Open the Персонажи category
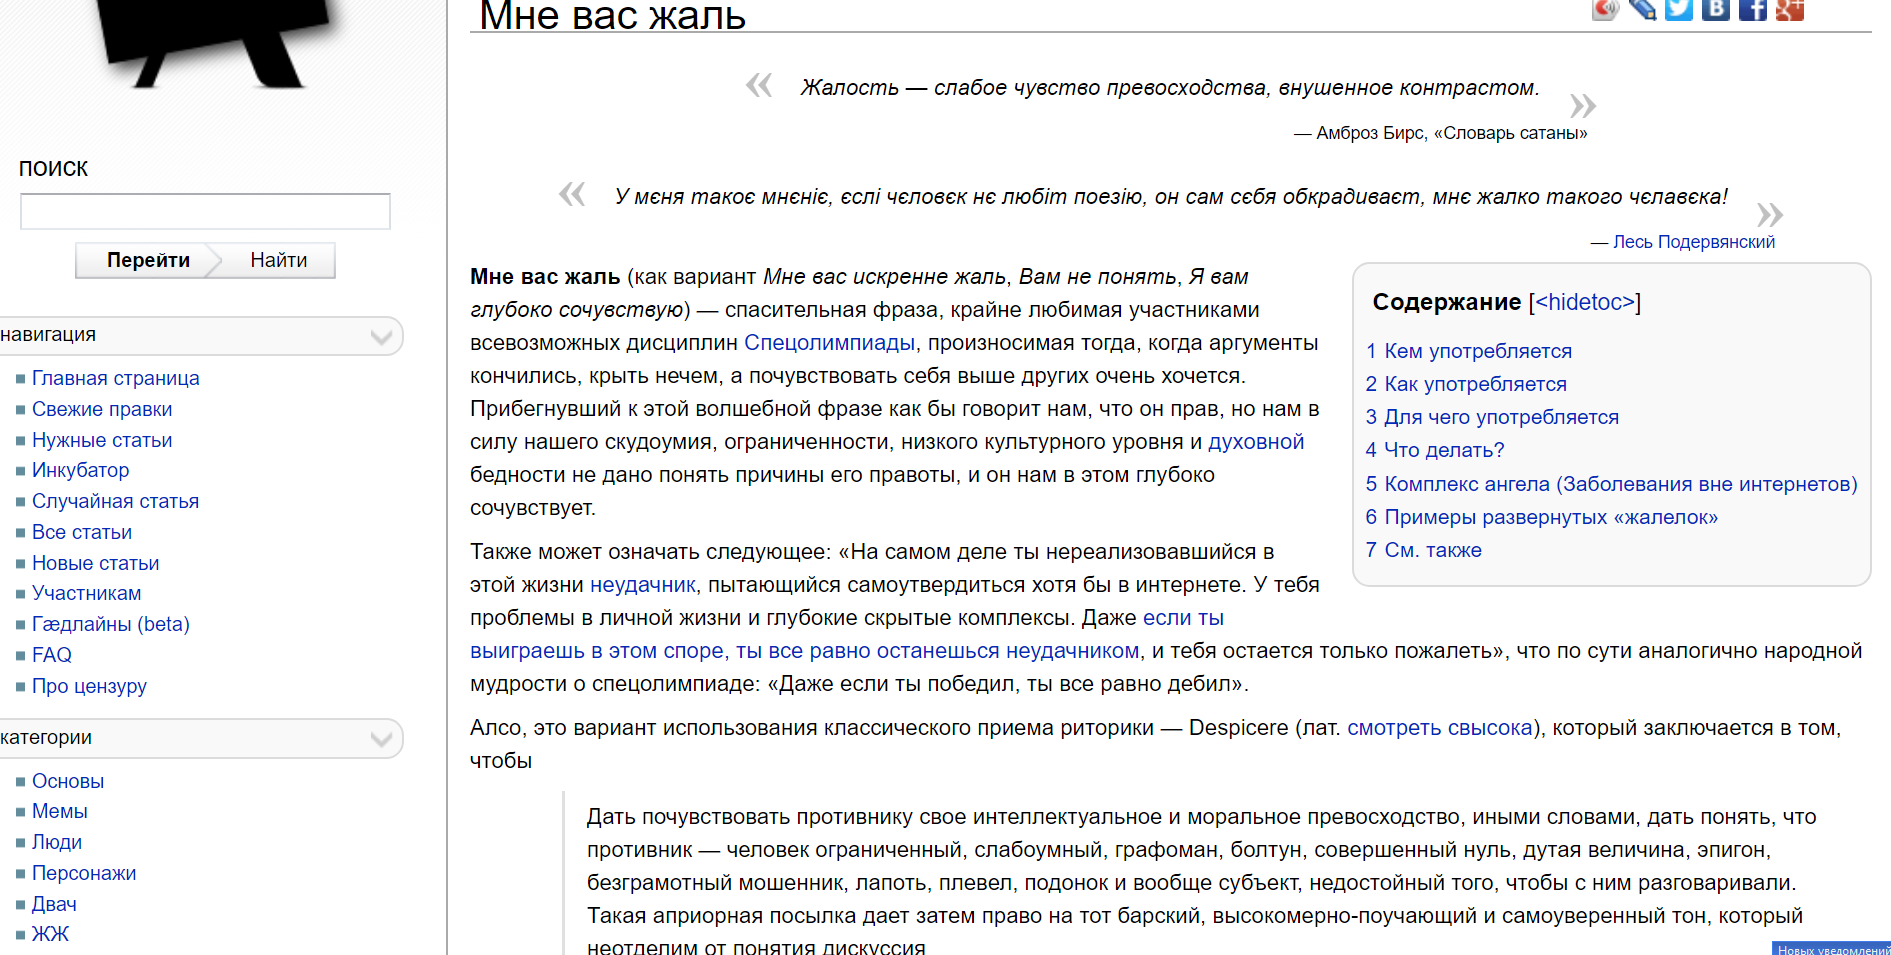The image size is (1891, 955). tap(84, 873)
